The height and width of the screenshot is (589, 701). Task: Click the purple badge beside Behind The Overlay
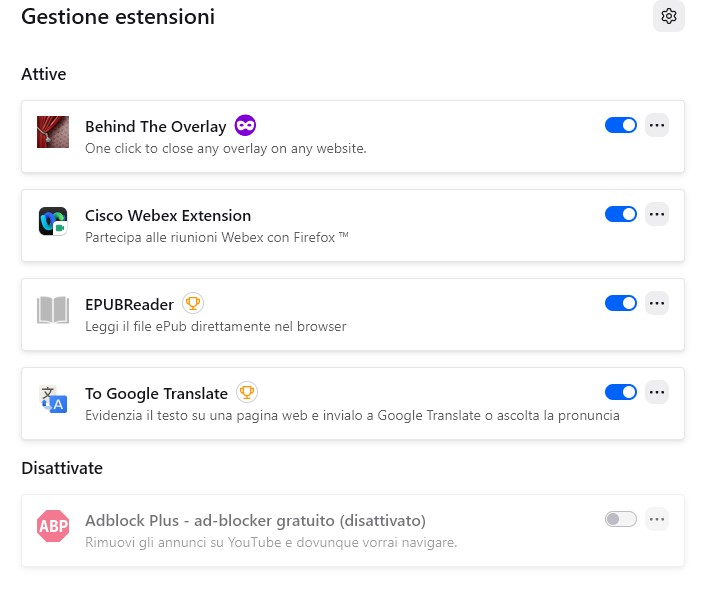pyautogui.click(x=245, y=126)
